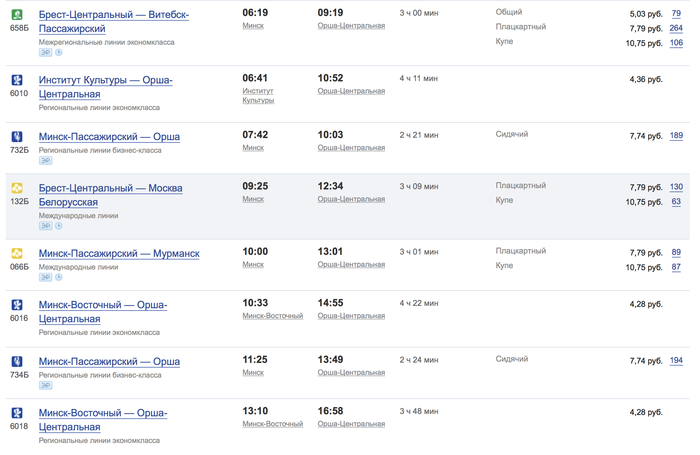Viewport: 700px width, 455px height.
Task: Click Институт Культуры departure station at 06:41
Action: click(x=258, y=96)
